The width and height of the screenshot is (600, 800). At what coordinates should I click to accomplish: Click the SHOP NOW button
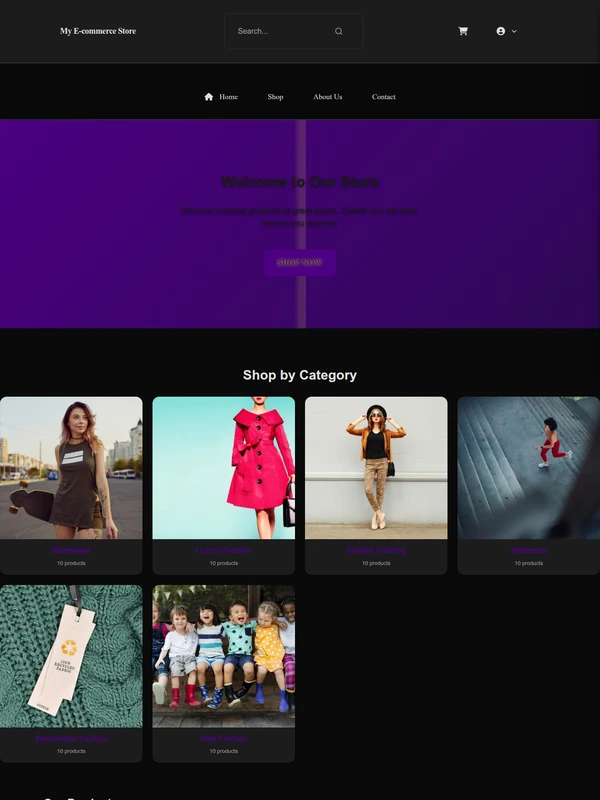(299, 263)
